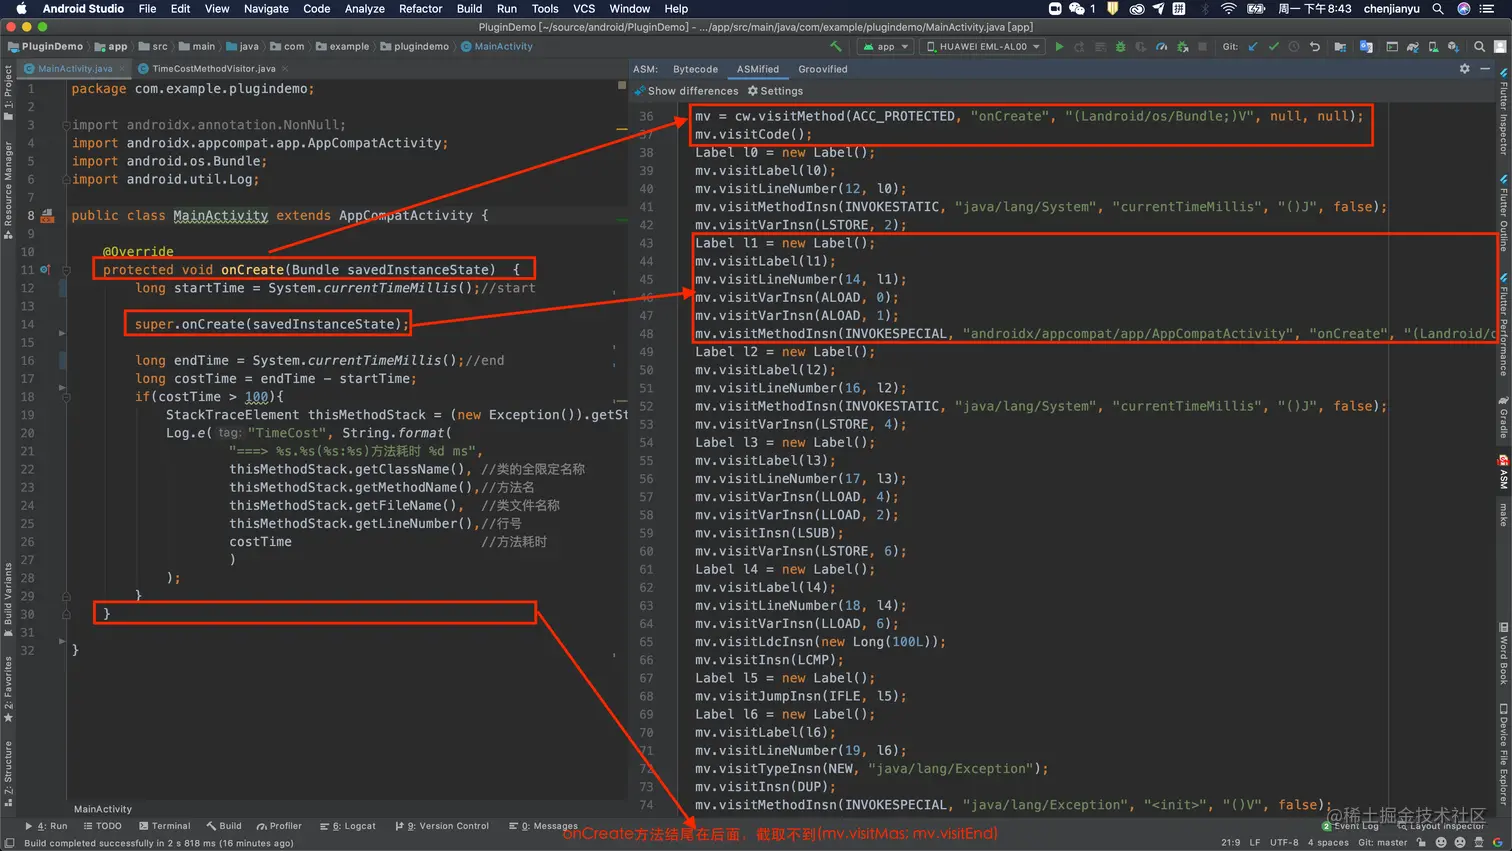Screen dimensions: 1512x851
Task: Unlock the file write-access lock in status bar
Action: pos(1421,843)
